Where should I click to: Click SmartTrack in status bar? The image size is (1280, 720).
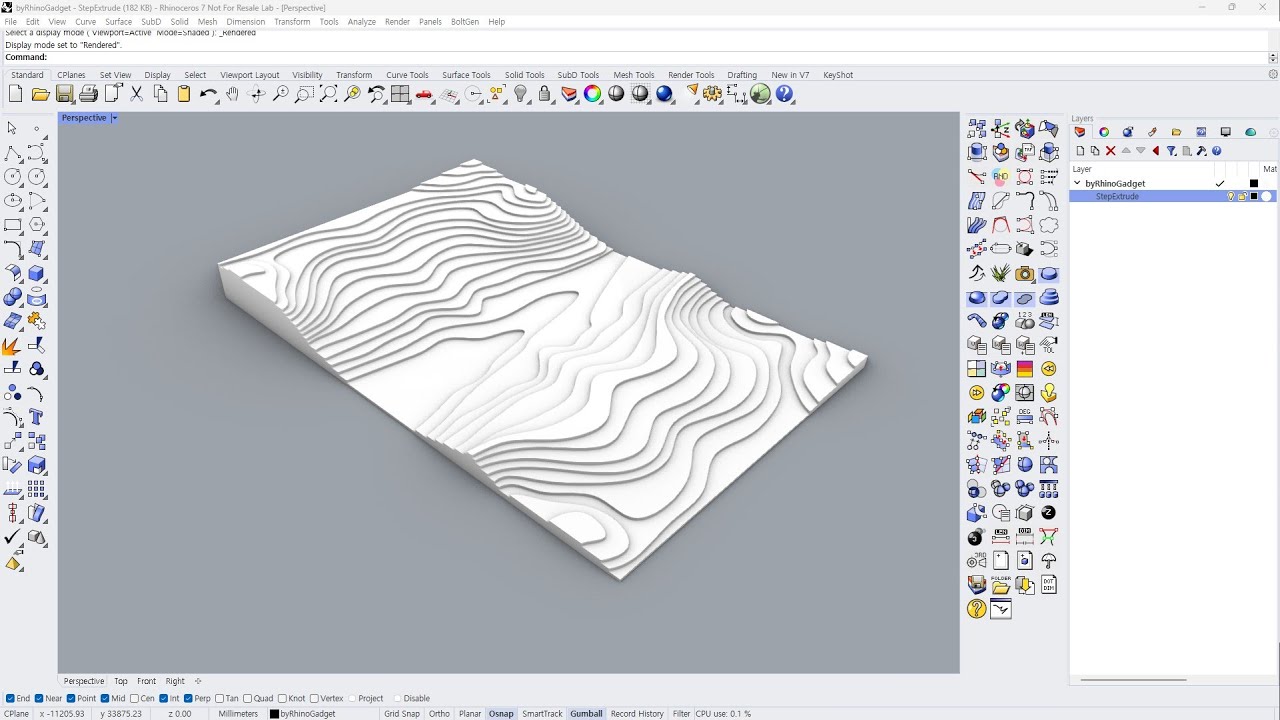[x=542, y=714]
